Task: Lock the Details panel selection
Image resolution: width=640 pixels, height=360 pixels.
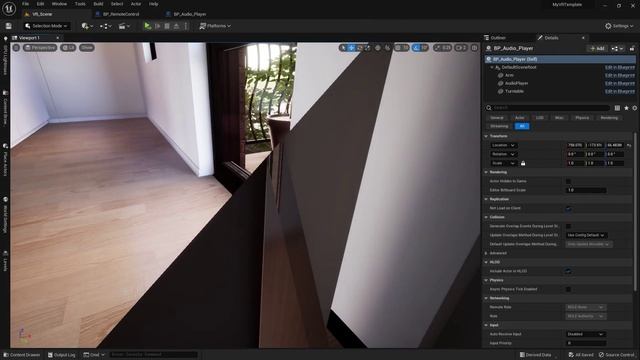Action: (x=632, y=48)
